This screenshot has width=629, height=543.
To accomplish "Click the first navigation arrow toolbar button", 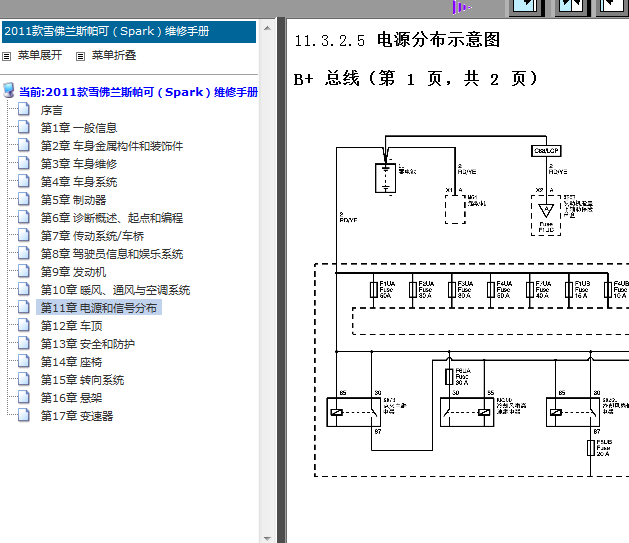I will pos(526,7).
